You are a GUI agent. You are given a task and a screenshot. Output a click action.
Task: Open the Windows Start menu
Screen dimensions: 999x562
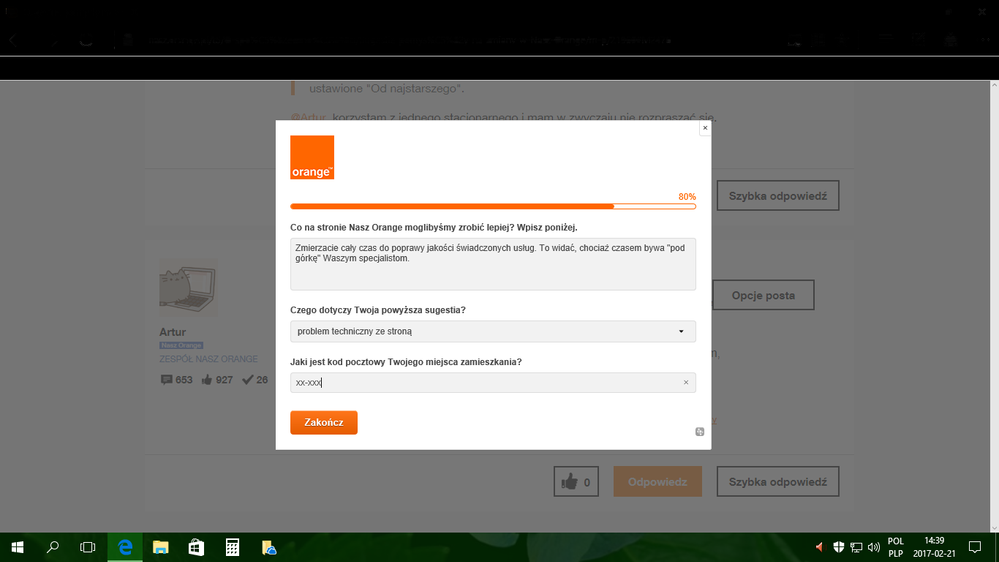[x=18, y=547]
